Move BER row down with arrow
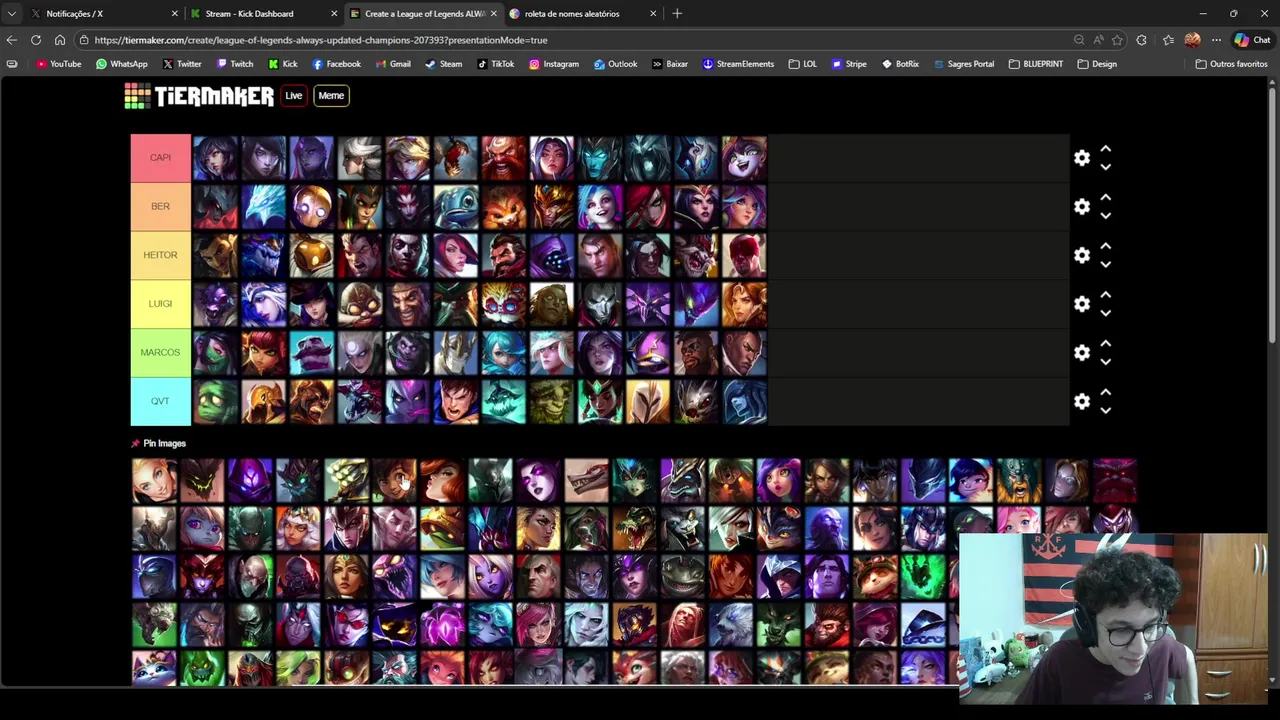 [x=1106, y=216]
